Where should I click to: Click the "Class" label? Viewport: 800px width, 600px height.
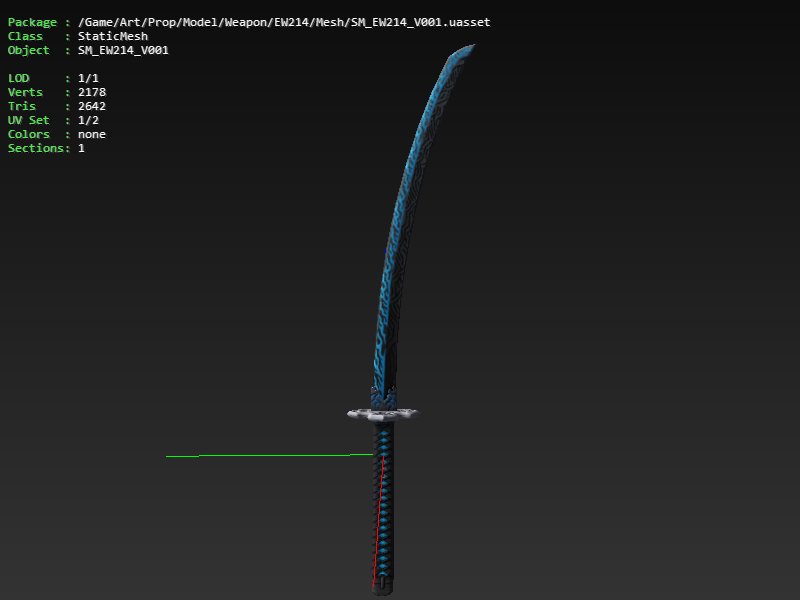pyautogui.click(x=25, y=36)
